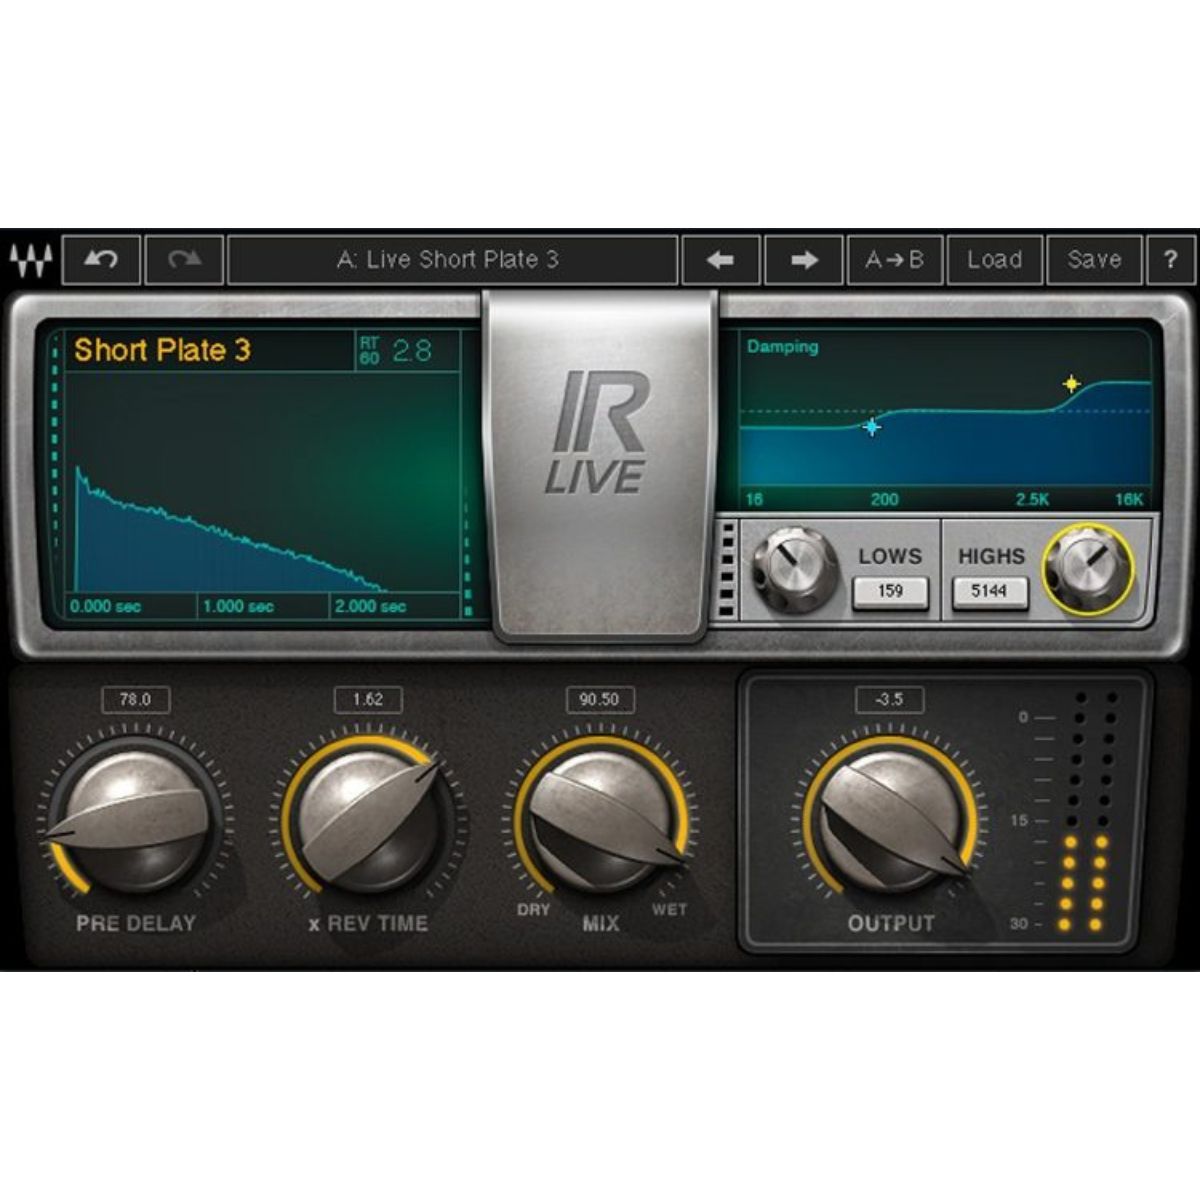Click the Lows damping knob
The image size is (1200, 1200).
coord(796,567)
